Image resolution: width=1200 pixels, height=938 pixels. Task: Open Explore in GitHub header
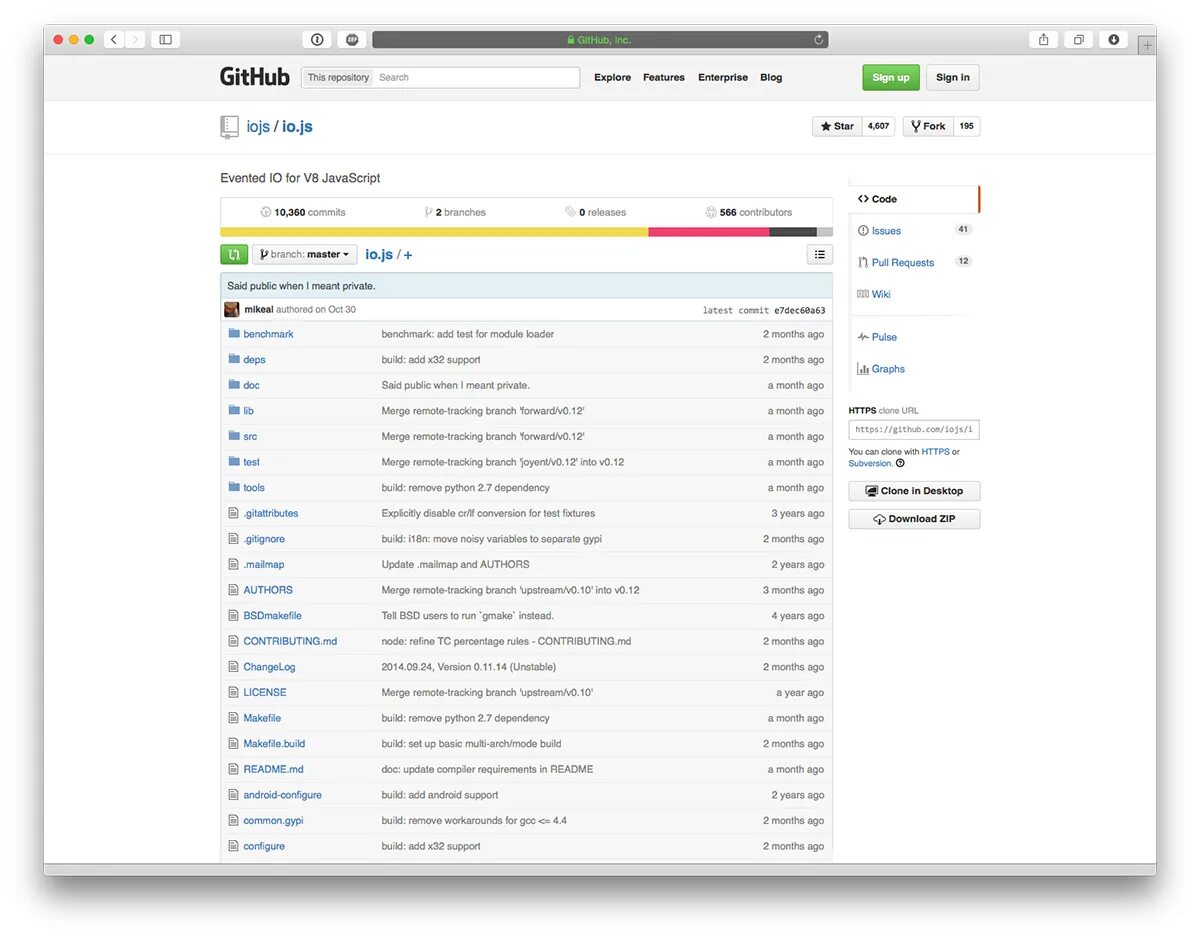[x=612, y=77]
